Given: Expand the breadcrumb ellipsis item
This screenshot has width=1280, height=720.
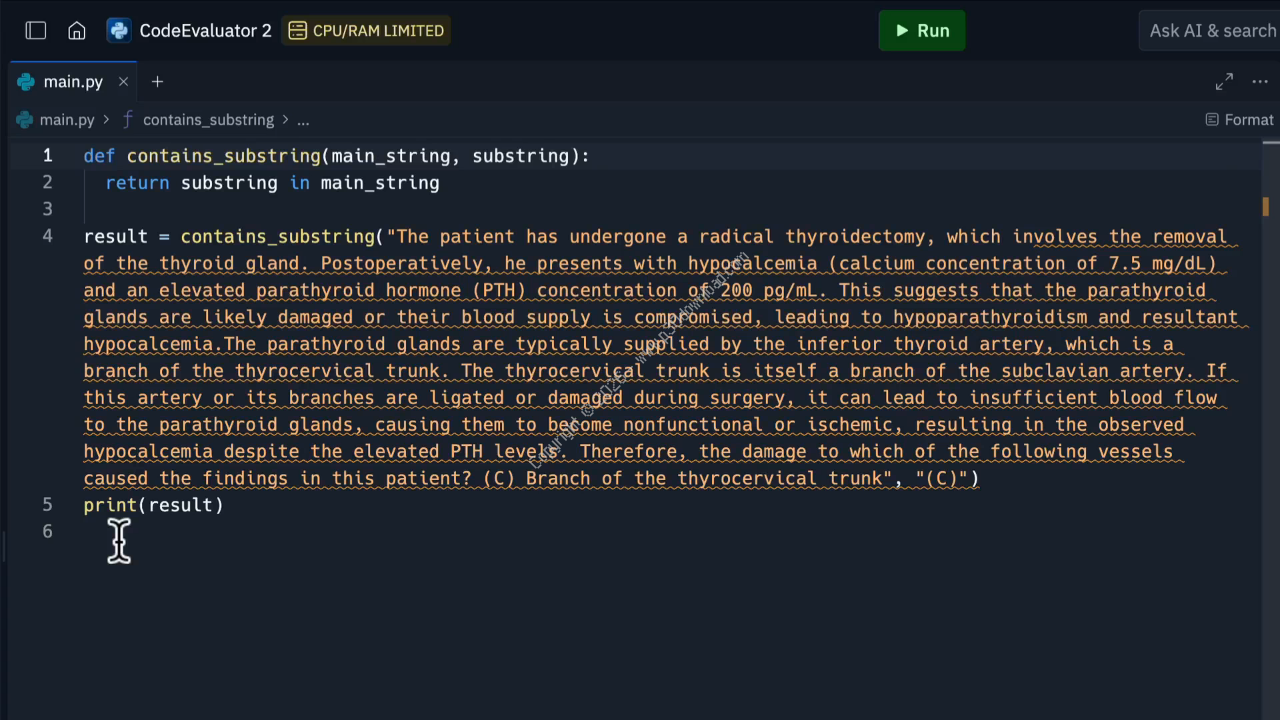Looking at the screenshot, I should tap(303, 120).
